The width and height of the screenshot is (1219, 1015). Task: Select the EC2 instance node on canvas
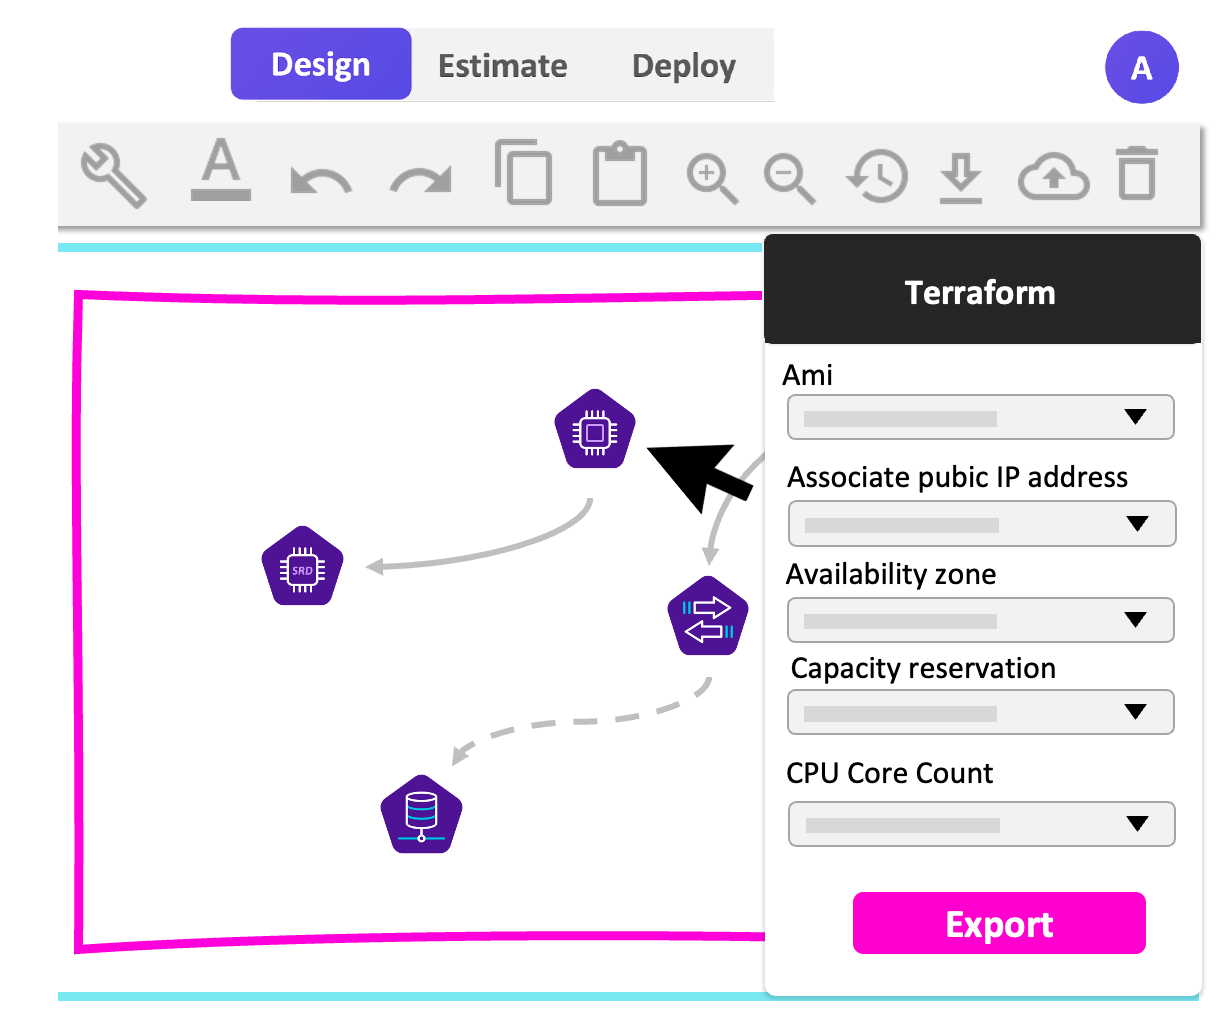tap(594, 430)
